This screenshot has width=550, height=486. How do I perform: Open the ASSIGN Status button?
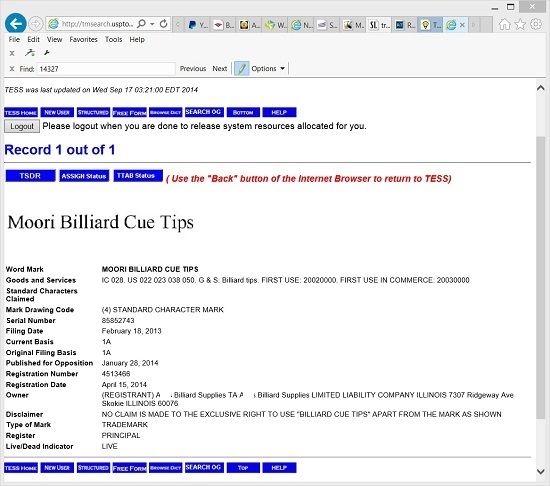tap(84, 176)
